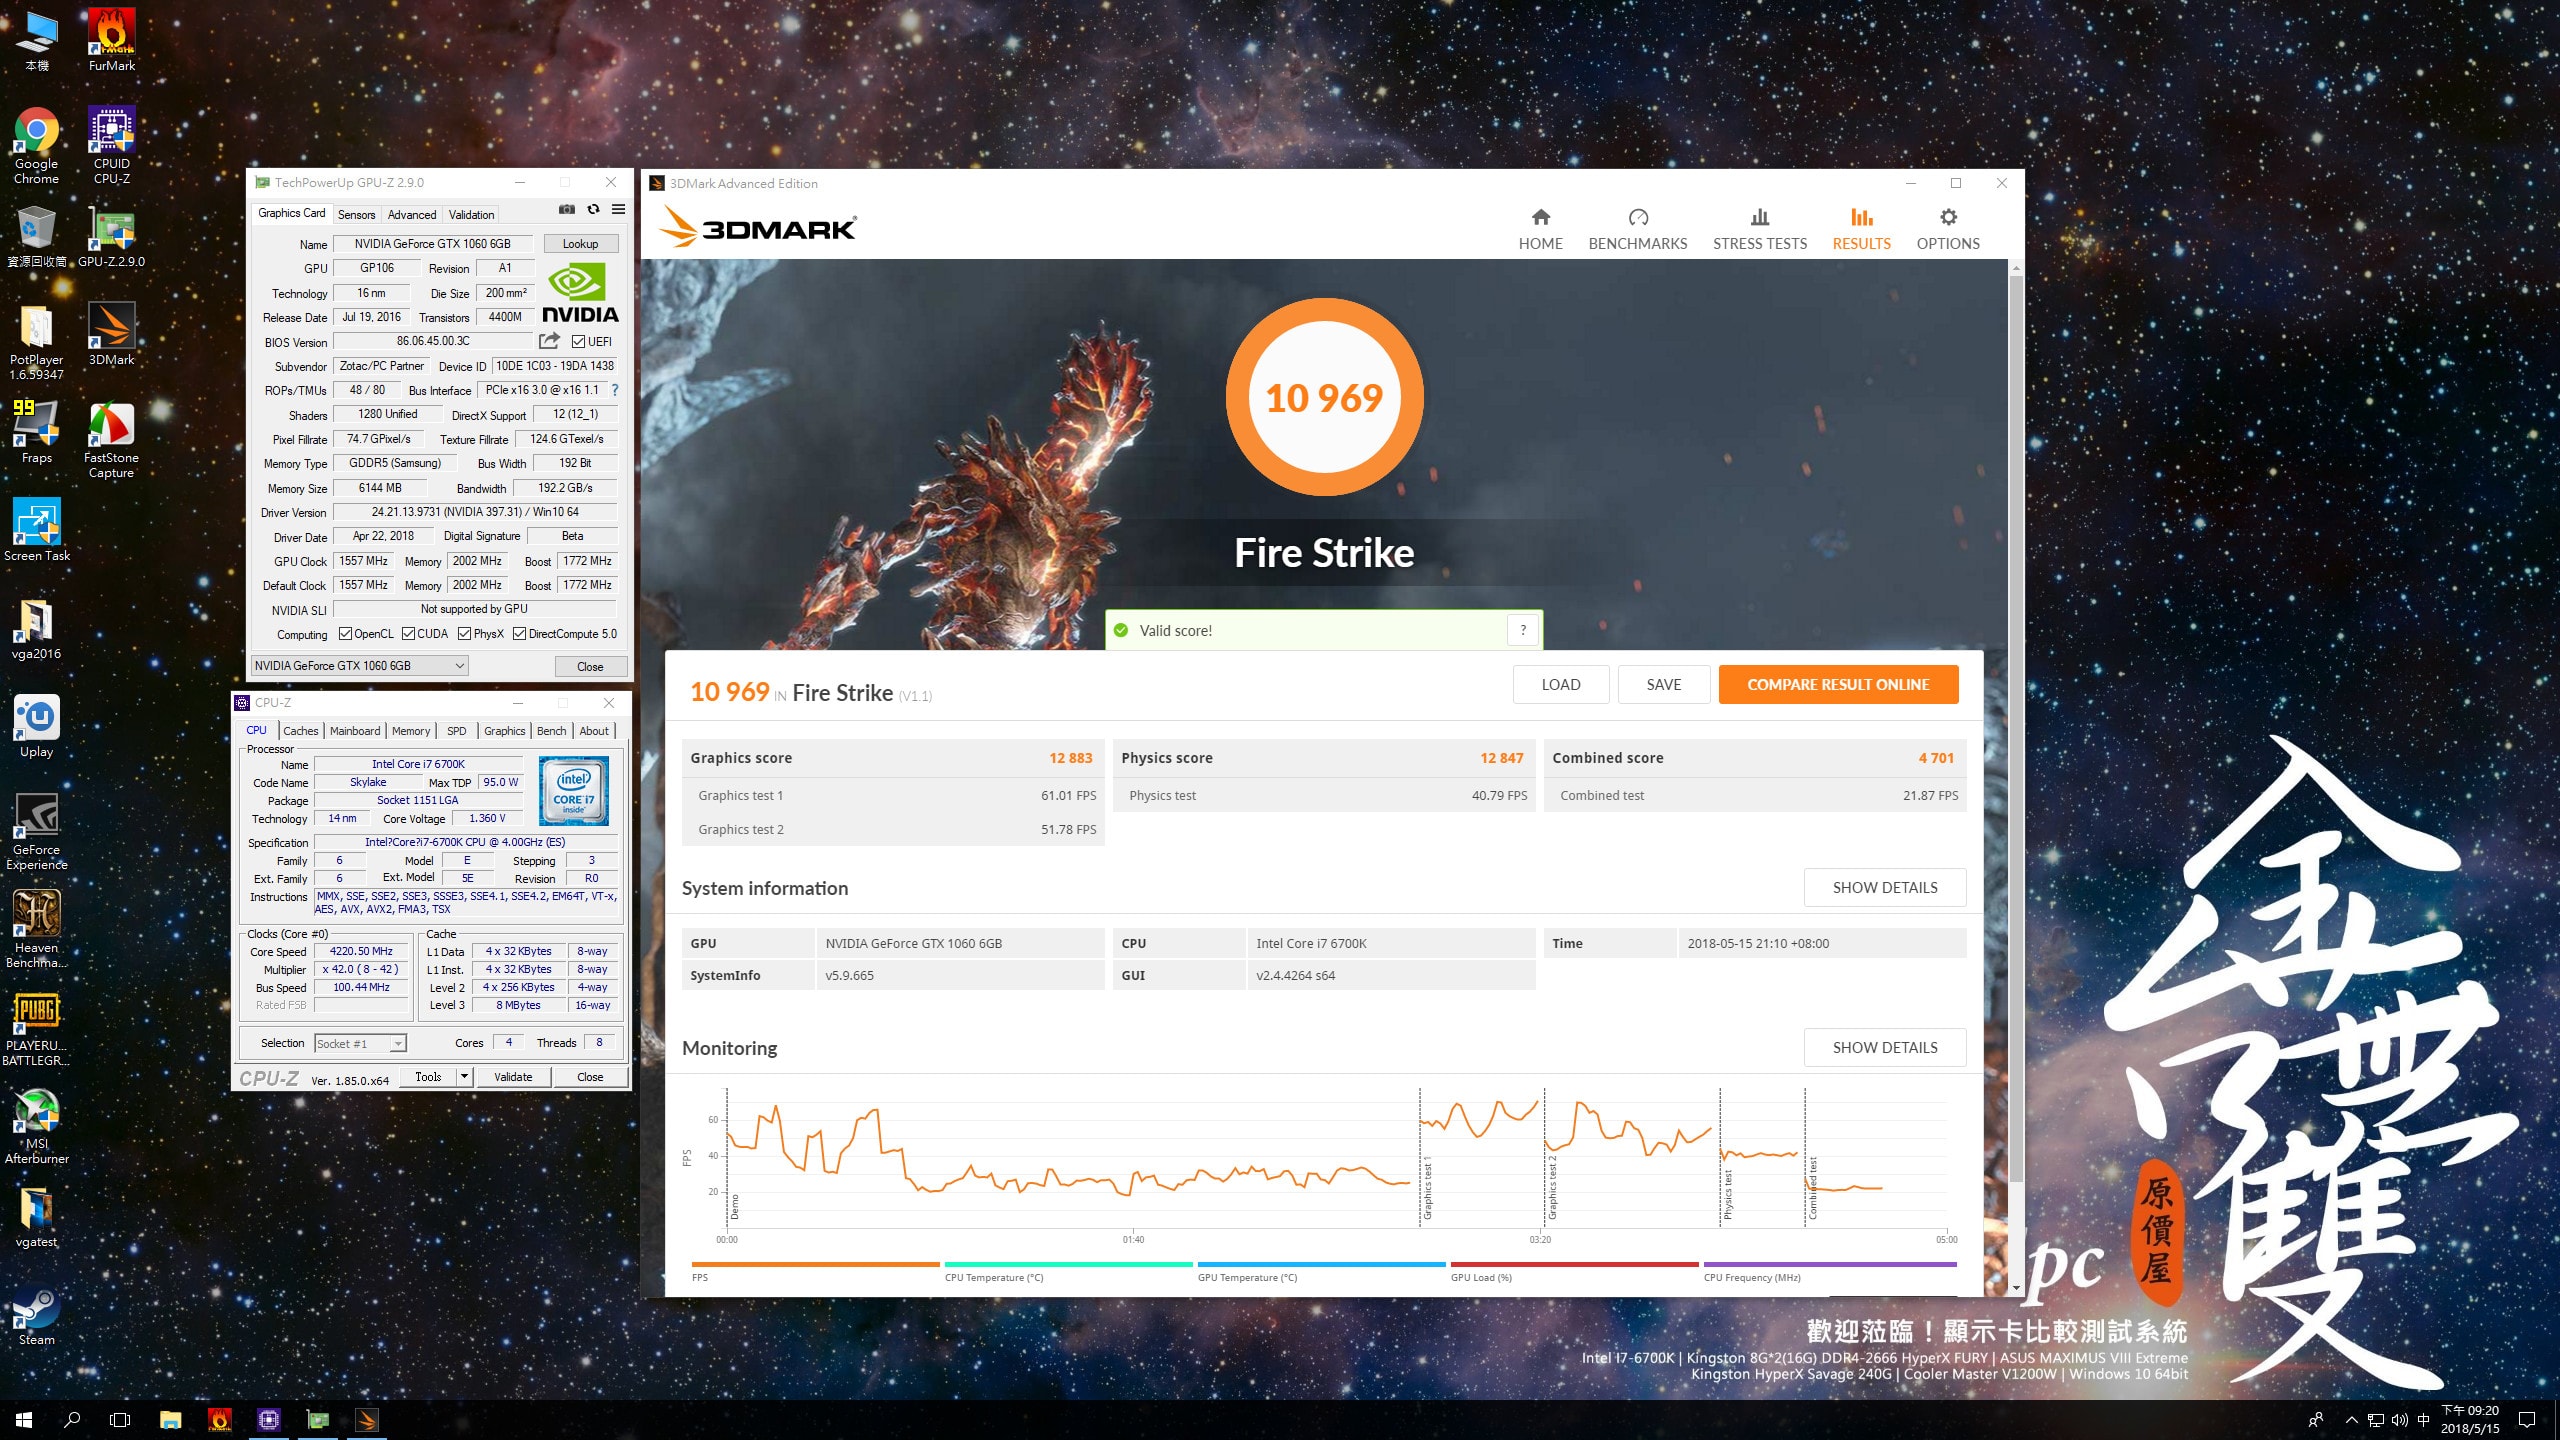Toggle the OpenCL checkbox
Screen dimensions: 2560x1440
(x=345, y=634)
